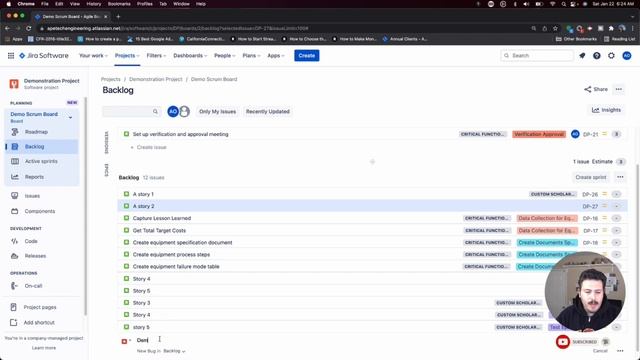The image size is (640, 360).
Task: Click the backlog search magnifier icon
Action: click(156, 111)
